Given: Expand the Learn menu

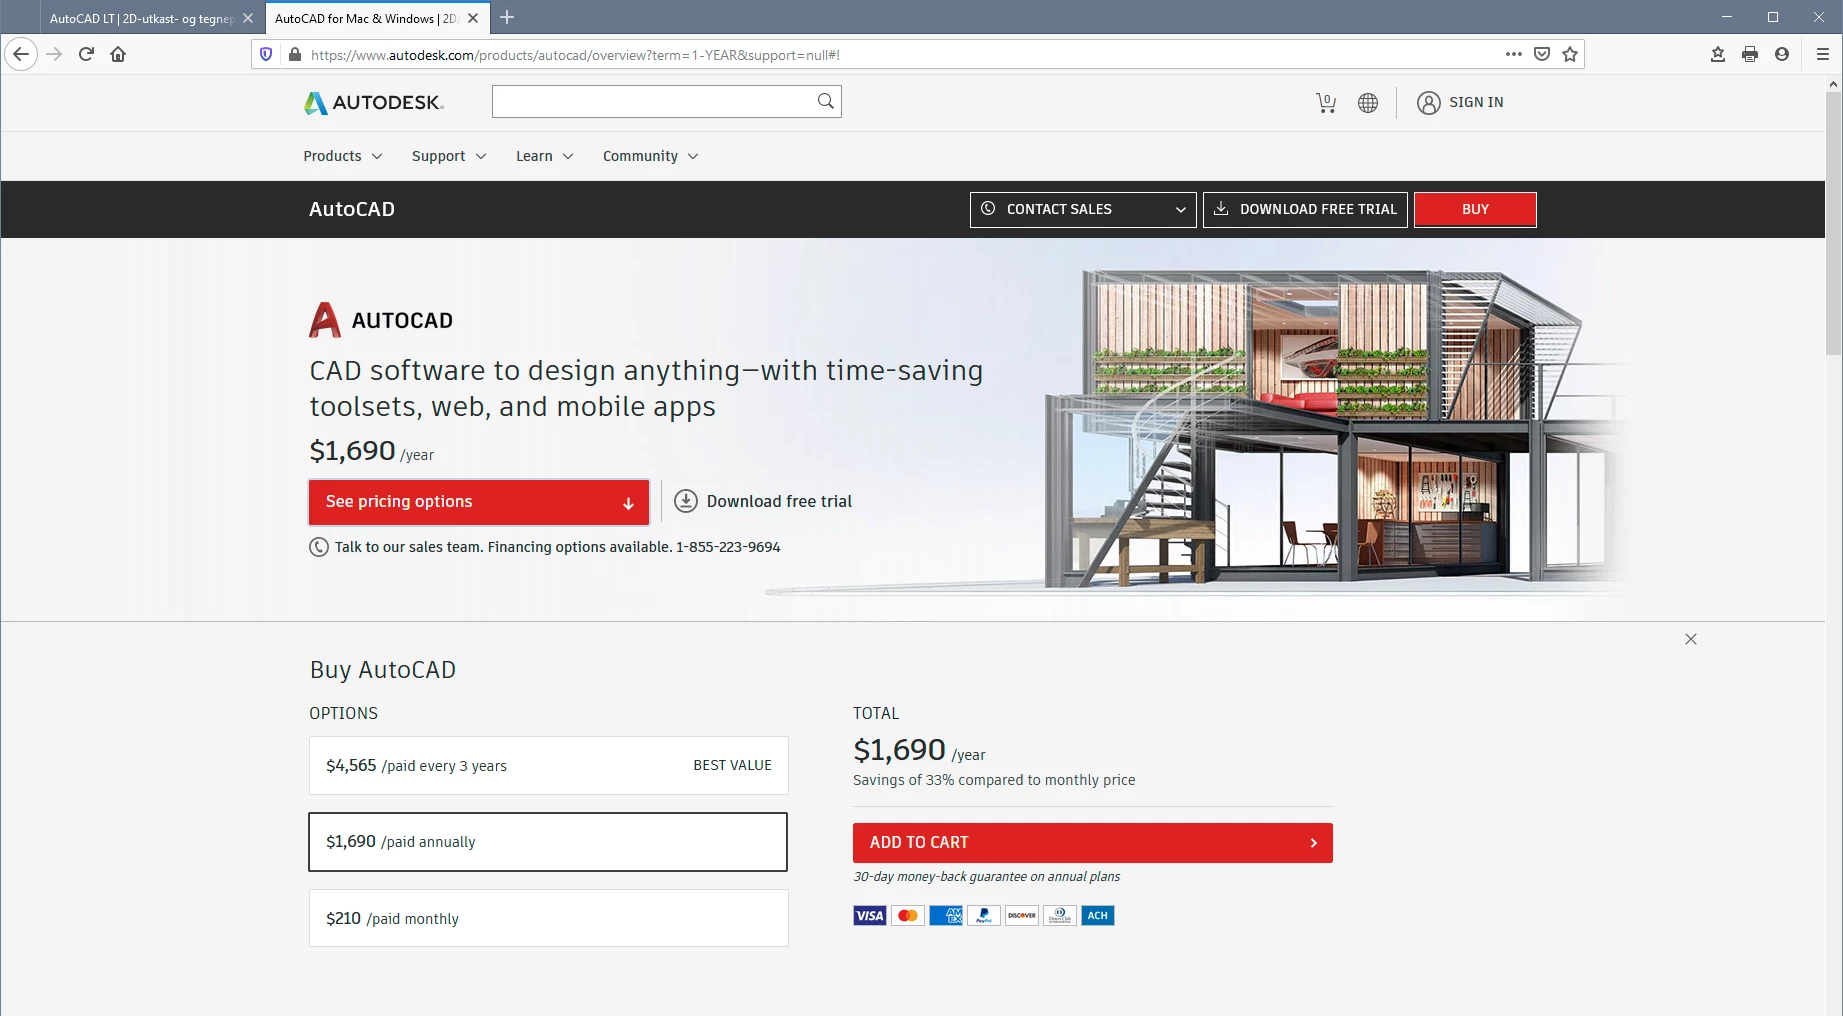Looking at the screenshot, I should pos(545,156).
